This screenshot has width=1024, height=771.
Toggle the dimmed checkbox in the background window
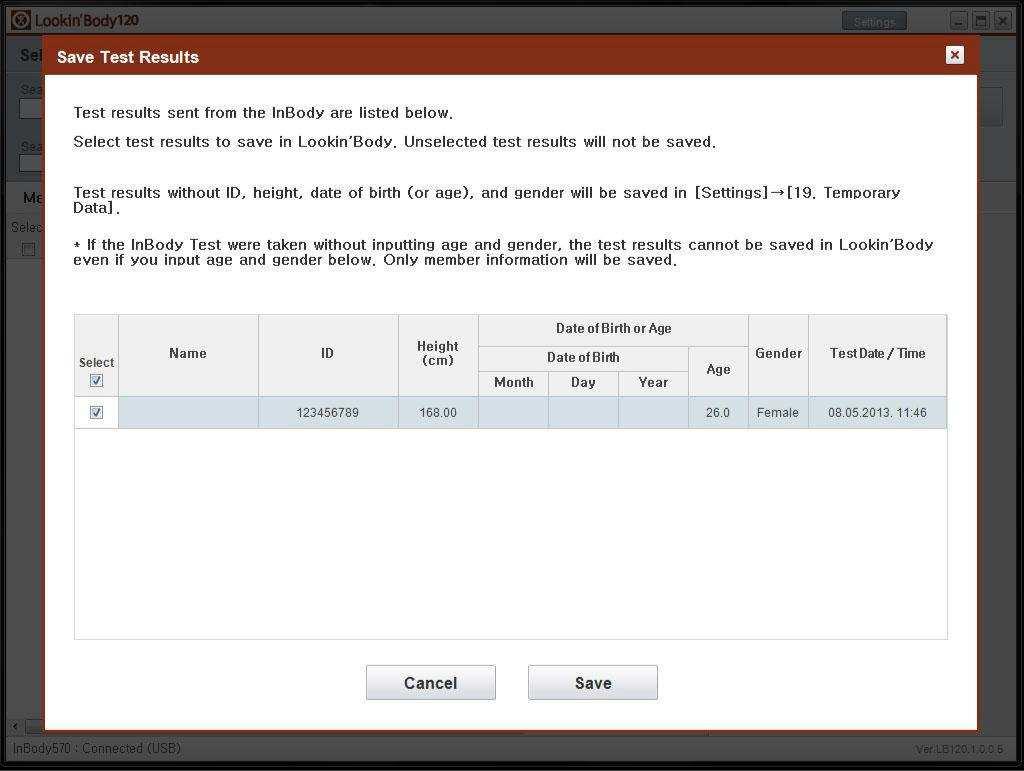coord(28,249)
